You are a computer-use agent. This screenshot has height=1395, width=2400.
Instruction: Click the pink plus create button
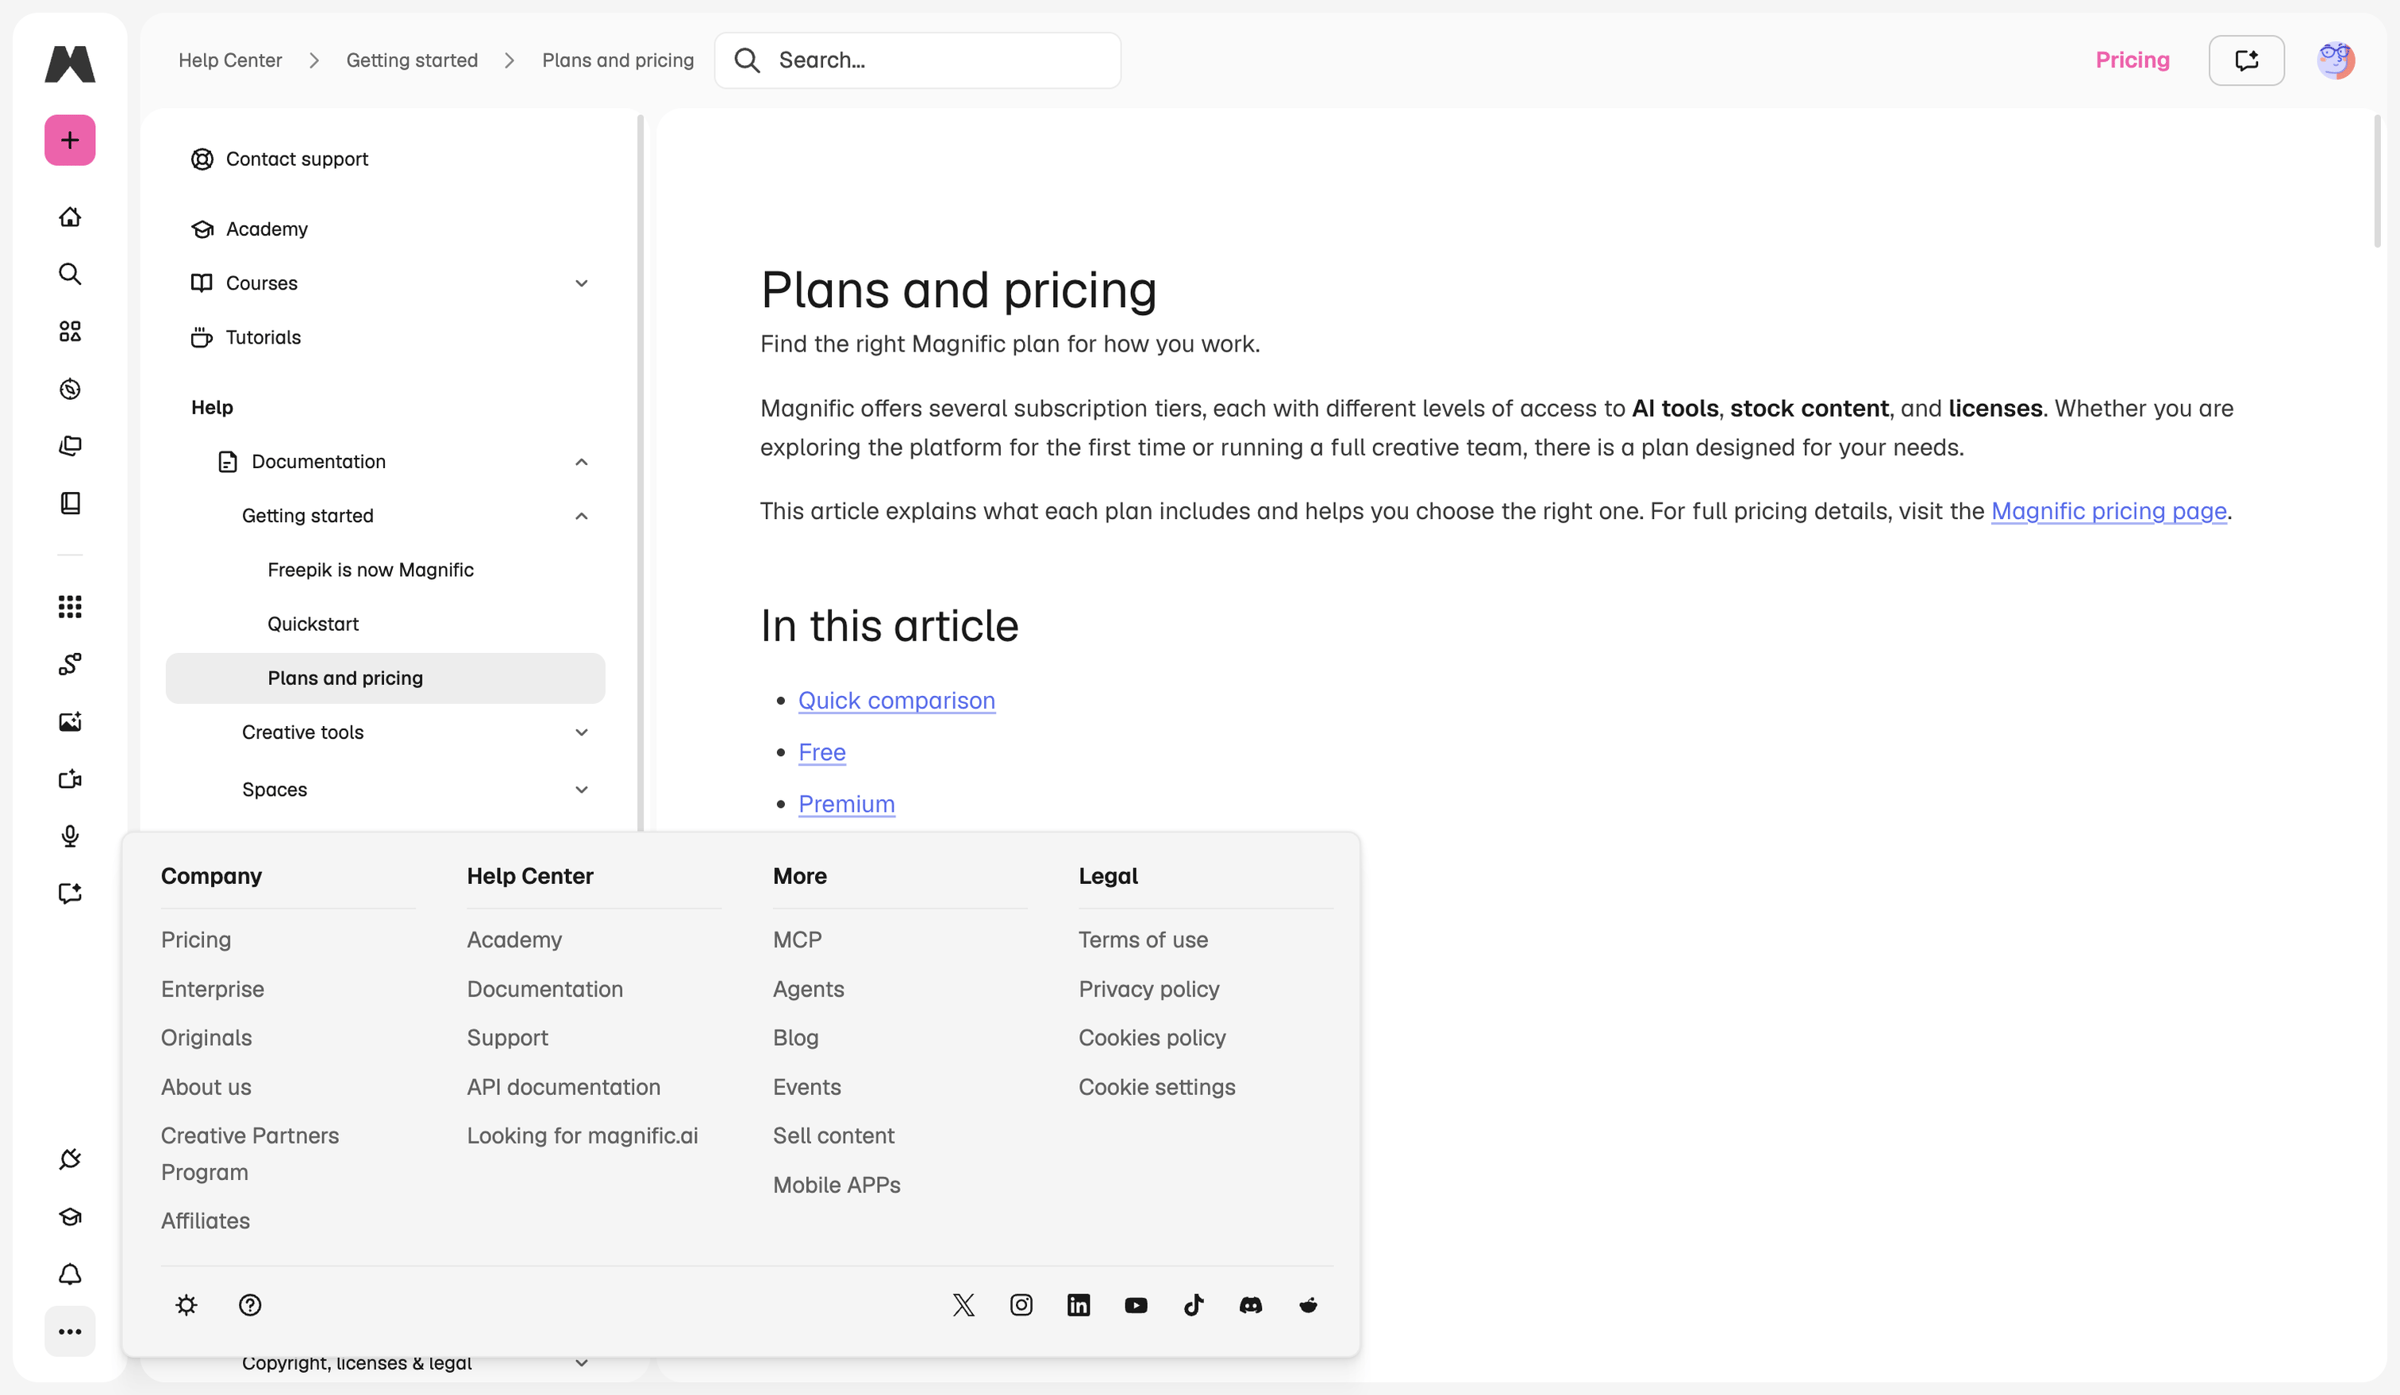point(70,140)
